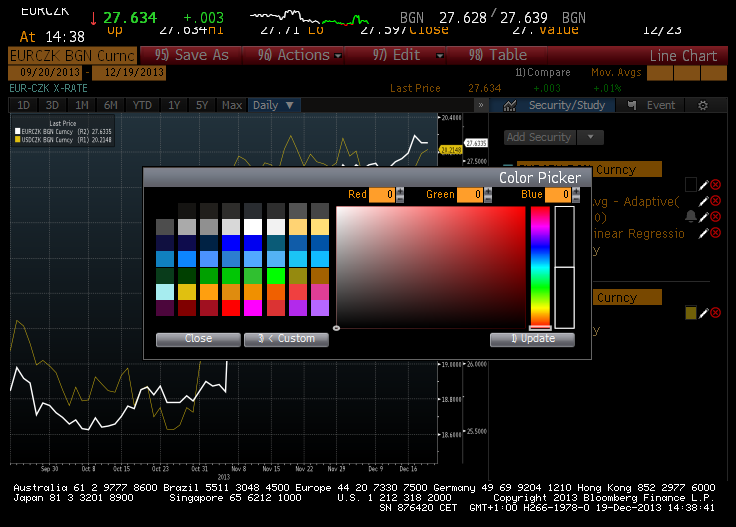
Task: Select the YTD time range tab
Action: click(142, 105)
